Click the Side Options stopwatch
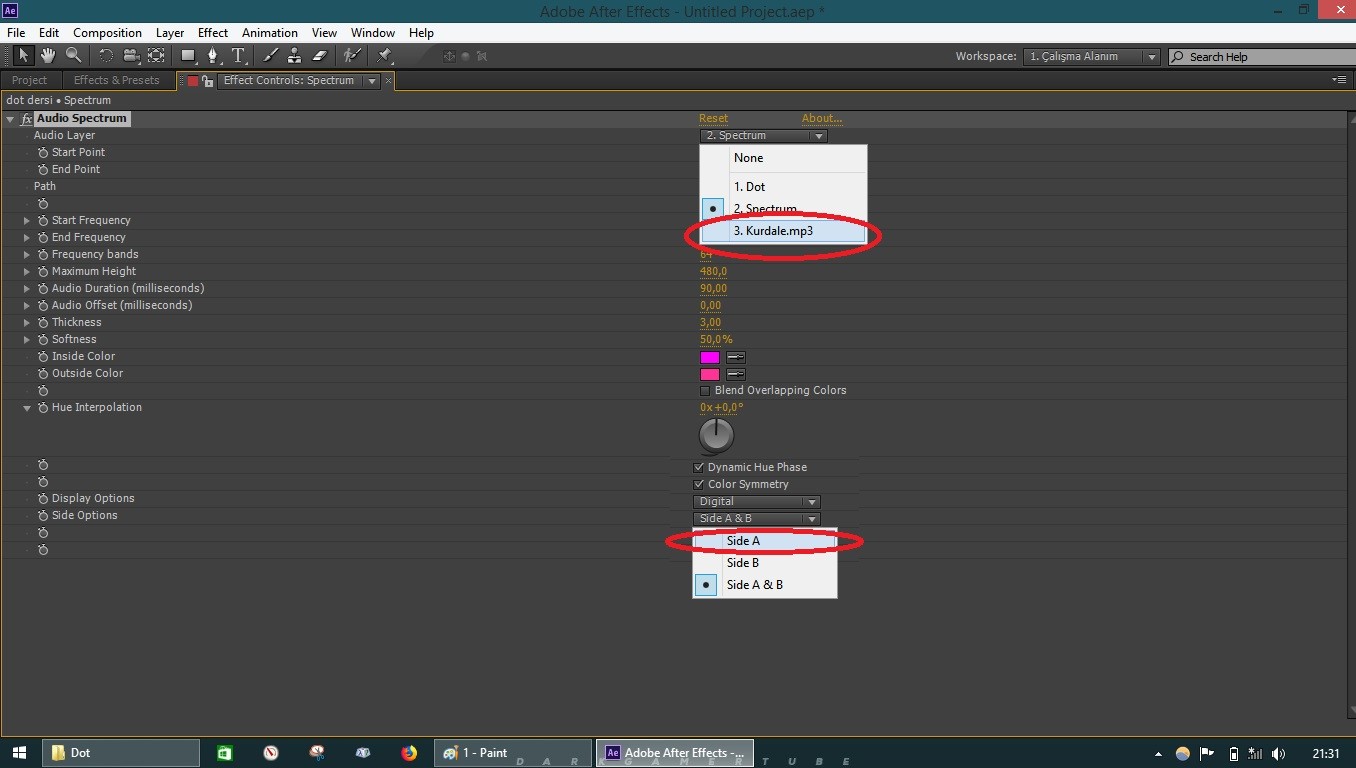1356x768 pixels. 43,516
